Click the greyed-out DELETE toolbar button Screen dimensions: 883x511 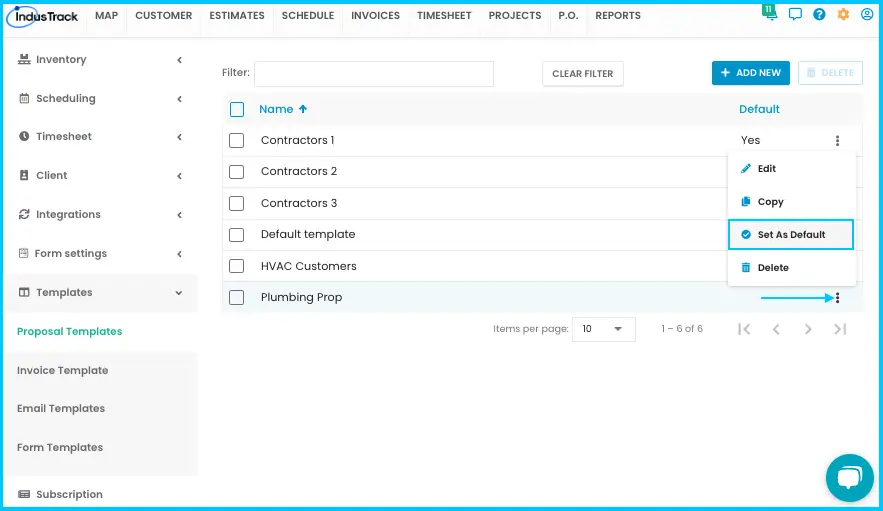click(x=831, y=73)
